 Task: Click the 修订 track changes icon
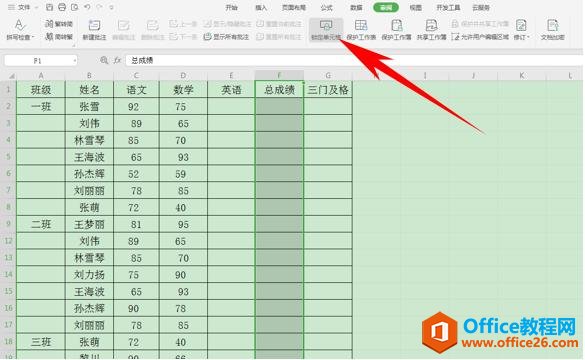[x=521, y=26]
